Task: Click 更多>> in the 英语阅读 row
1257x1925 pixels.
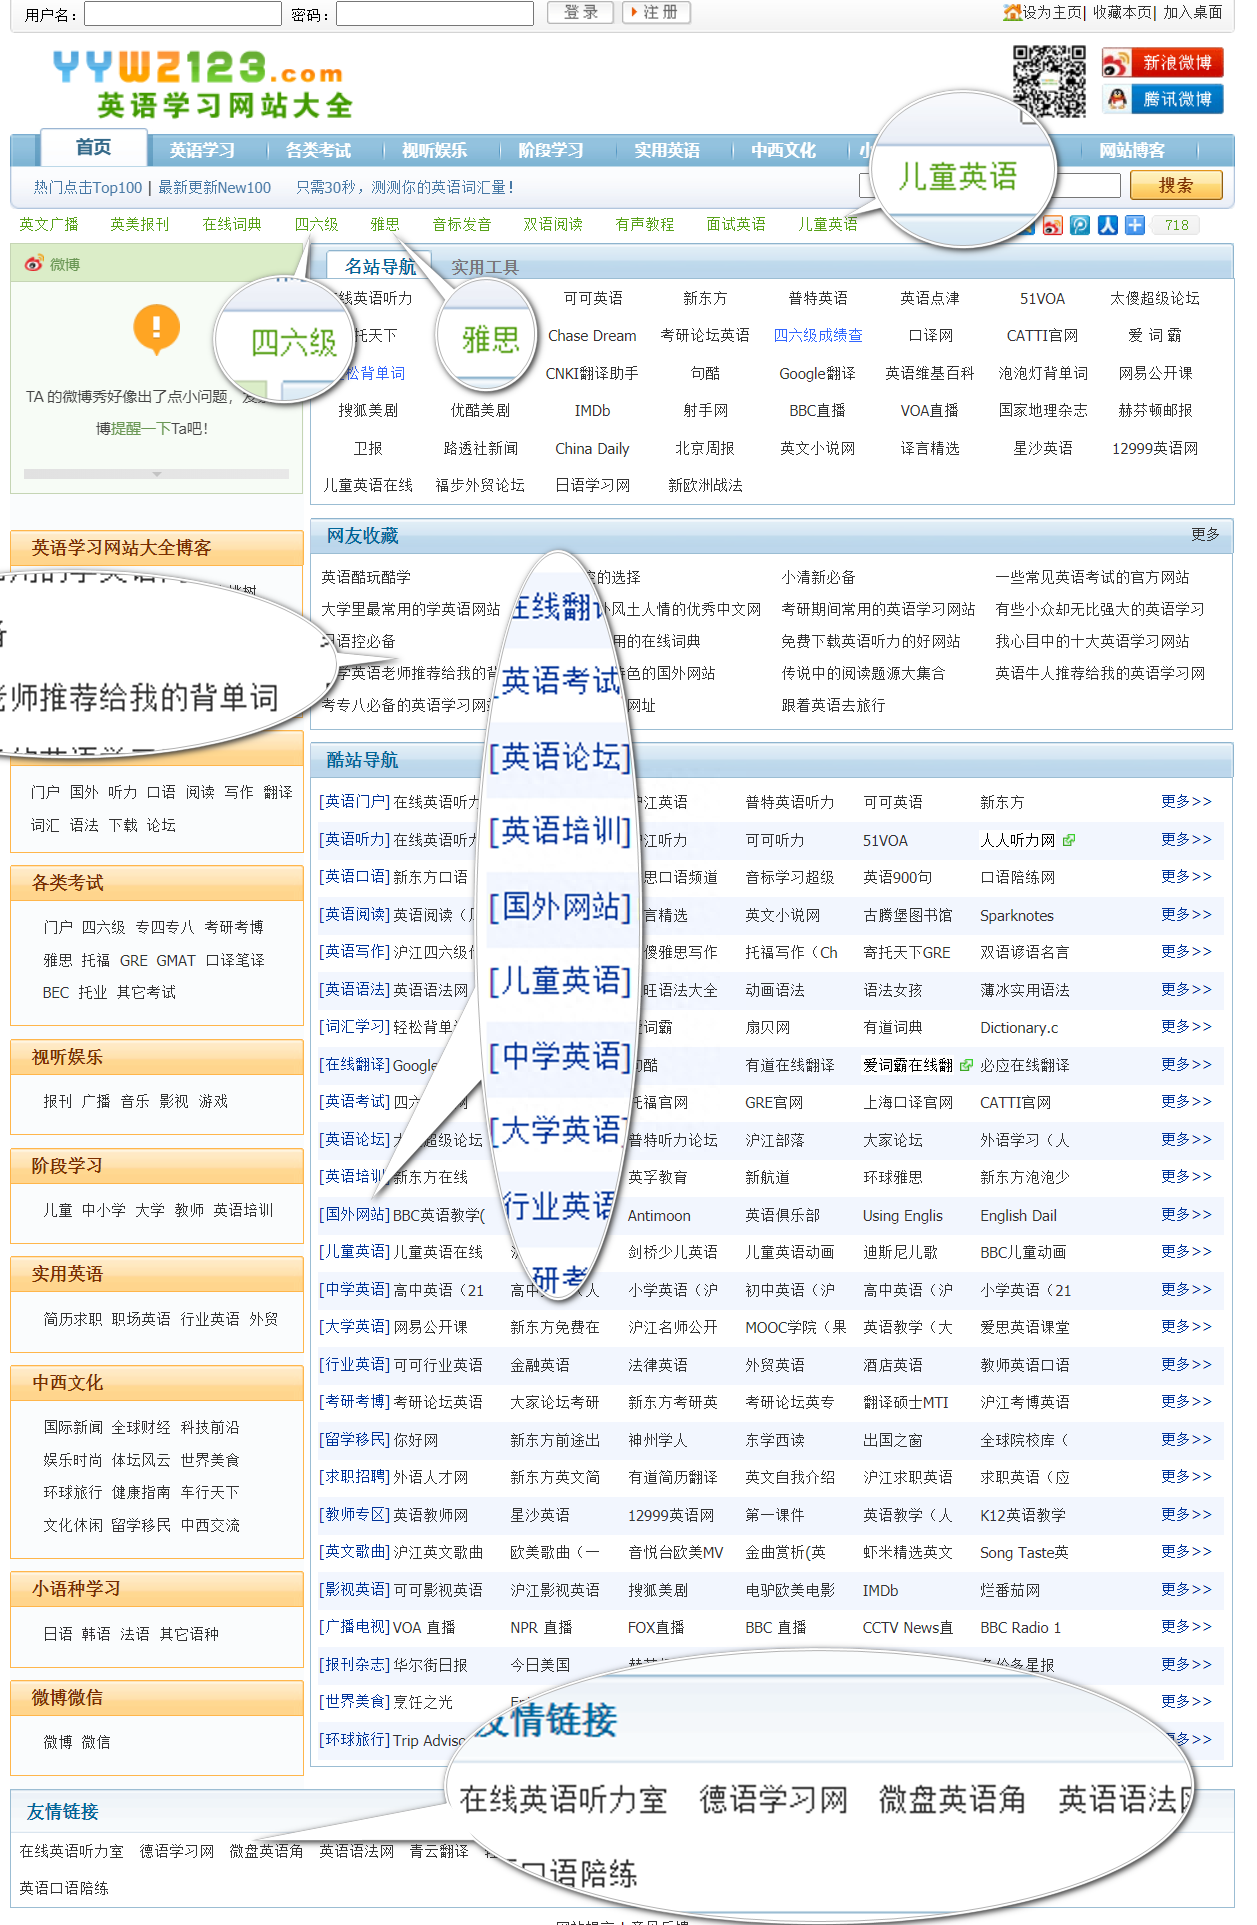Action: pos(1186,914)
